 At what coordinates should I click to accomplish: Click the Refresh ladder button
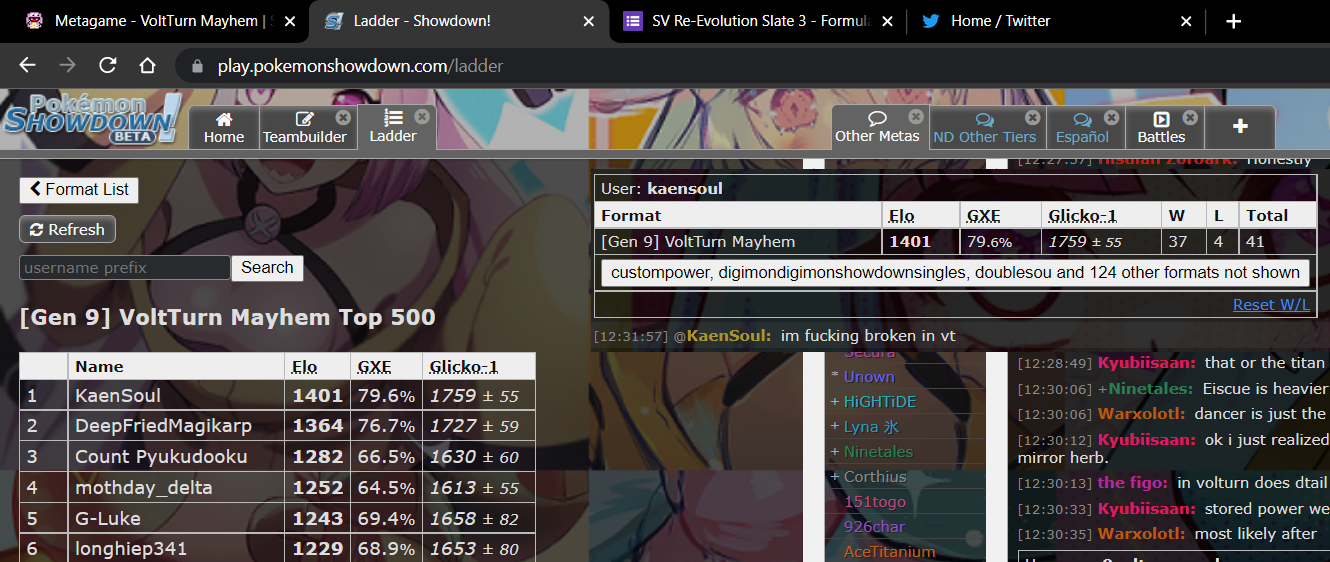(x=68, y=229)
